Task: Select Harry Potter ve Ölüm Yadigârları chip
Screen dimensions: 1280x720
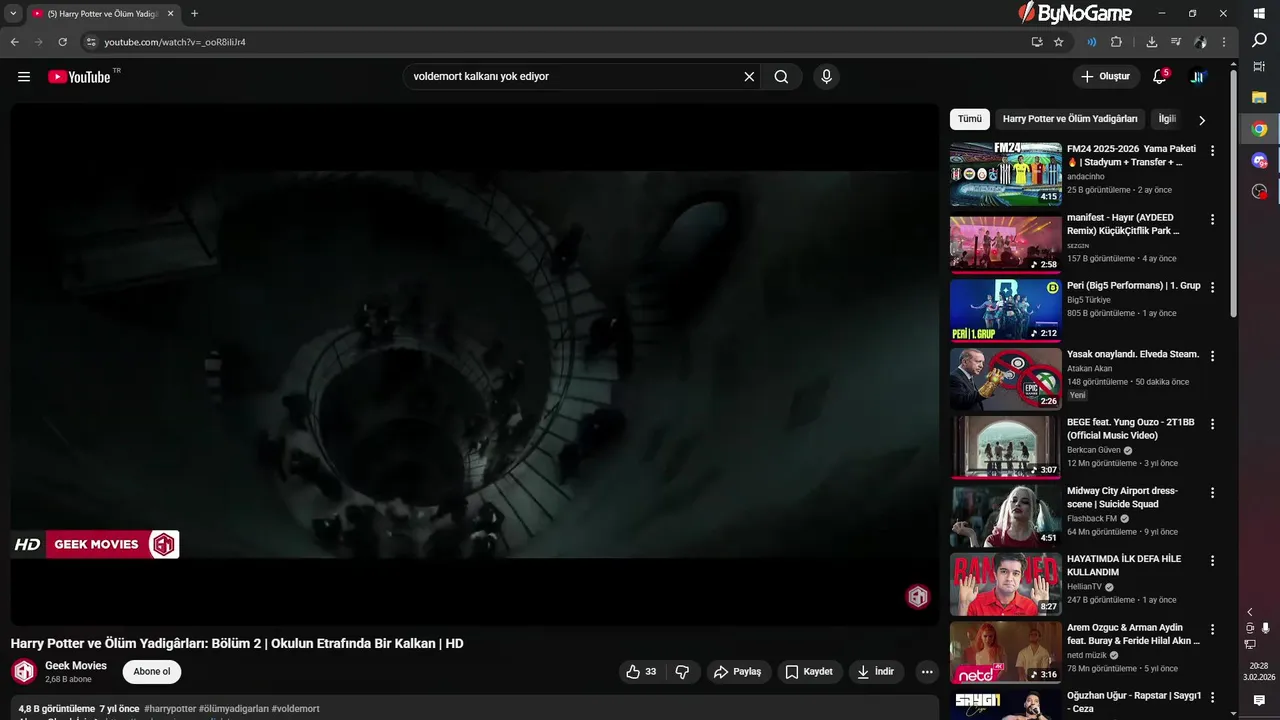Action: tap(1070, 119)
